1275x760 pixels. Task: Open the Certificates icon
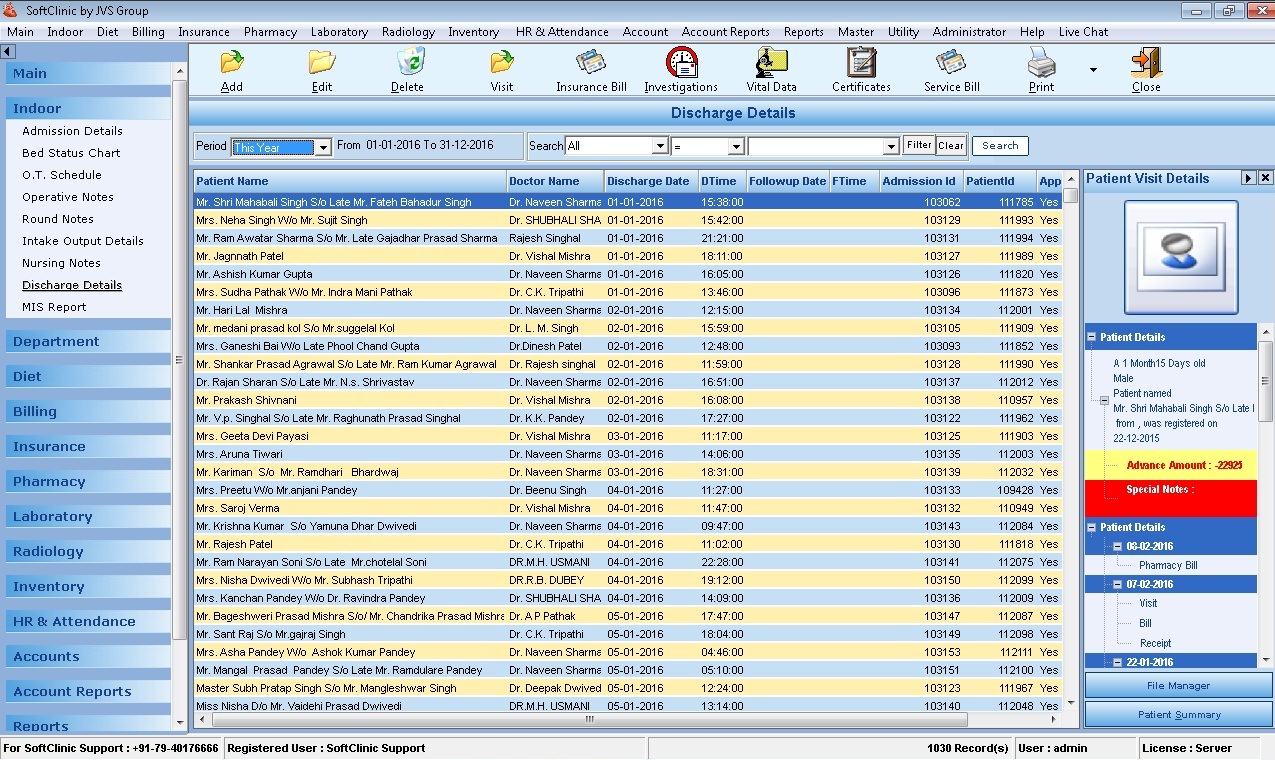[x=861, y=63]
